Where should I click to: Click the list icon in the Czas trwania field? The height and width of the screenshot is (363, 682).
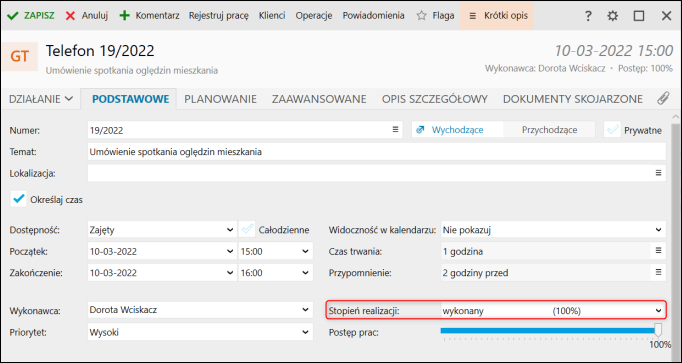click(659, 250)
